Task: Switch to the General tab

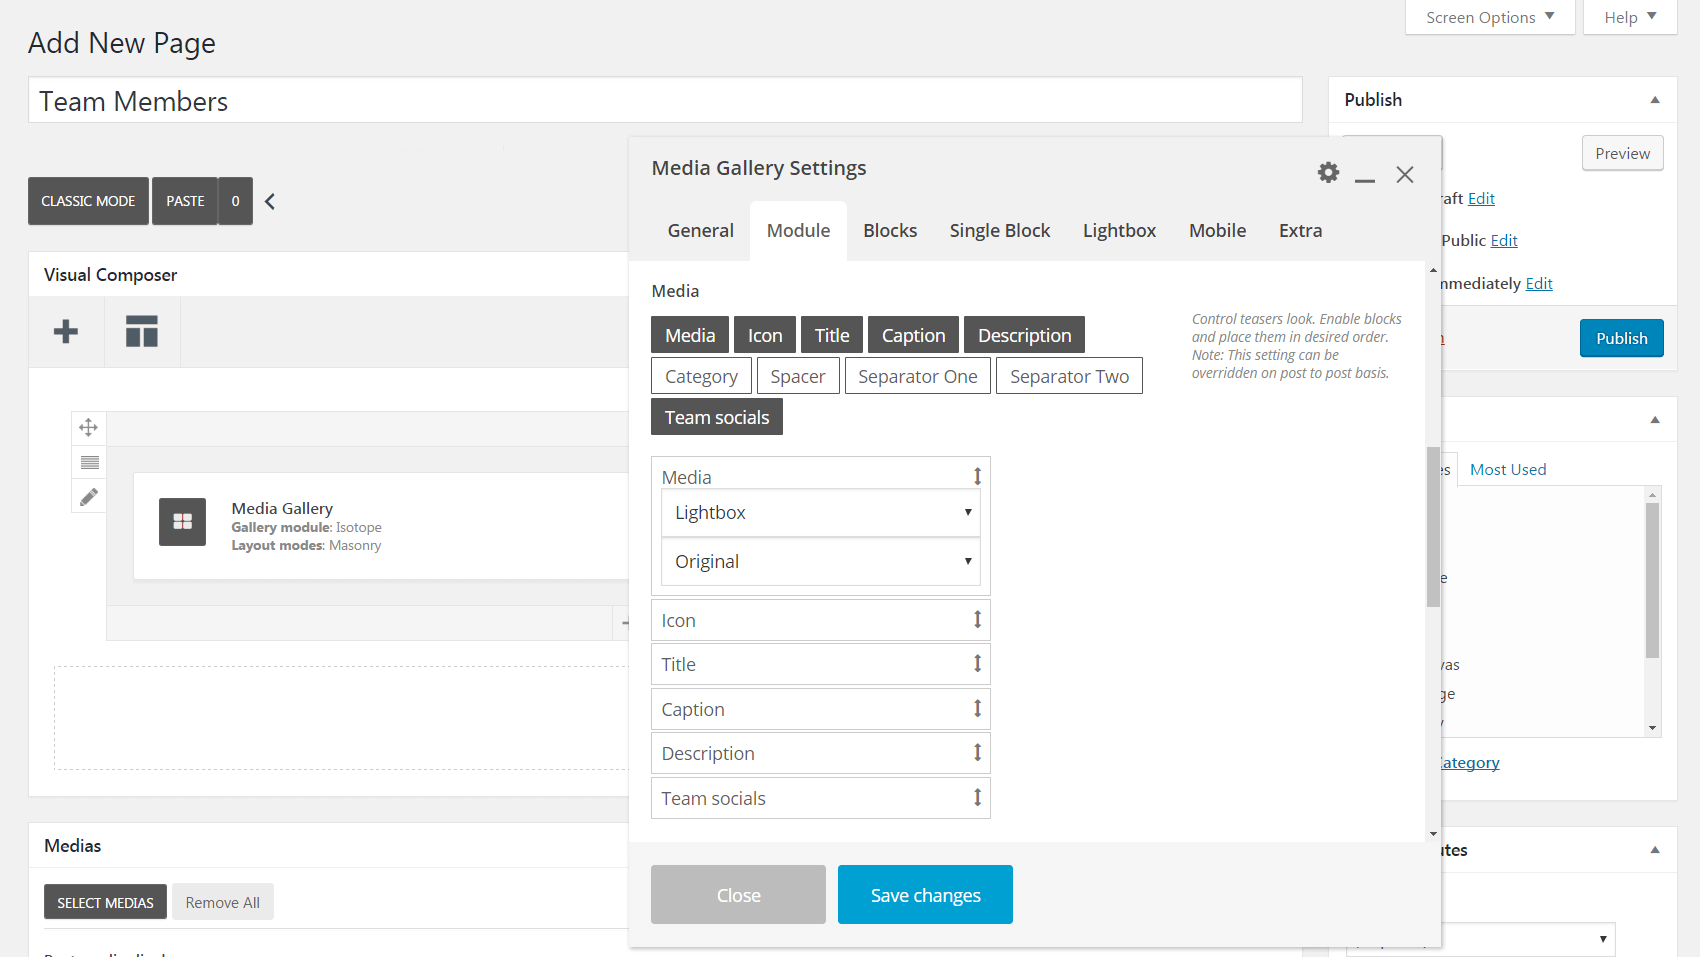Action: [x=700, y=230]
